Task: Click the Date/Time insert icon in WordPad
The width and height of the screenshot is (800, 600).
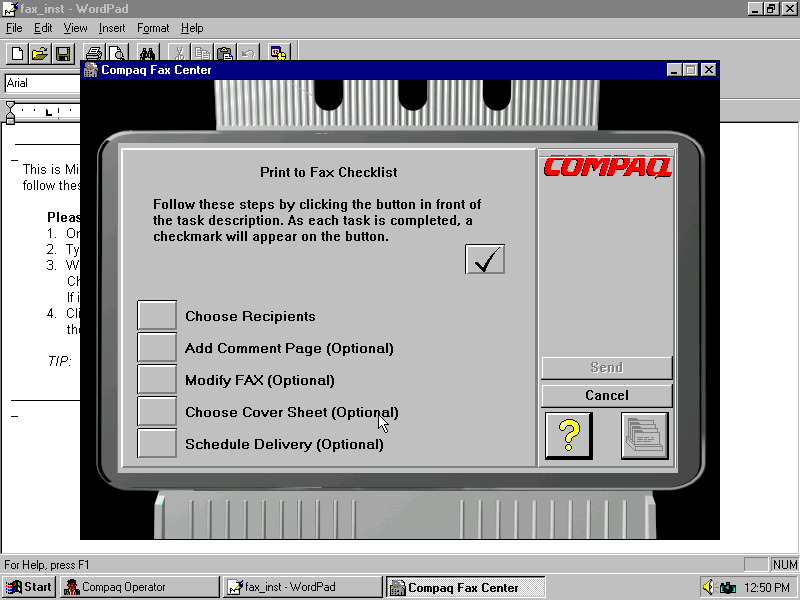Action: (x=279, y=54)
